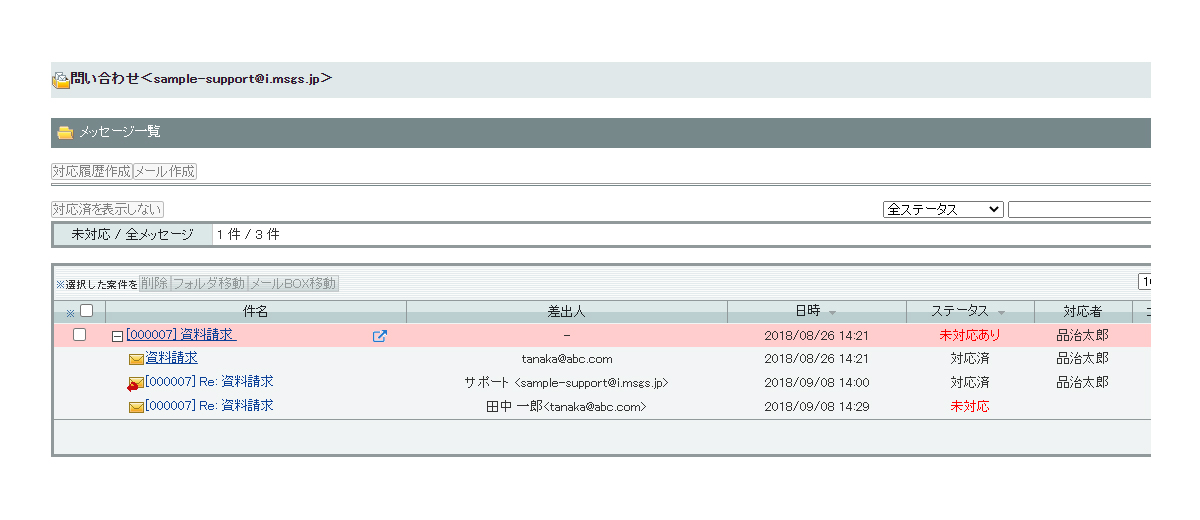The height and width of the screenshot is (520, 1200).
Task: Click envelope icon of 田中 一郎 reply
Action: (135, 407)
